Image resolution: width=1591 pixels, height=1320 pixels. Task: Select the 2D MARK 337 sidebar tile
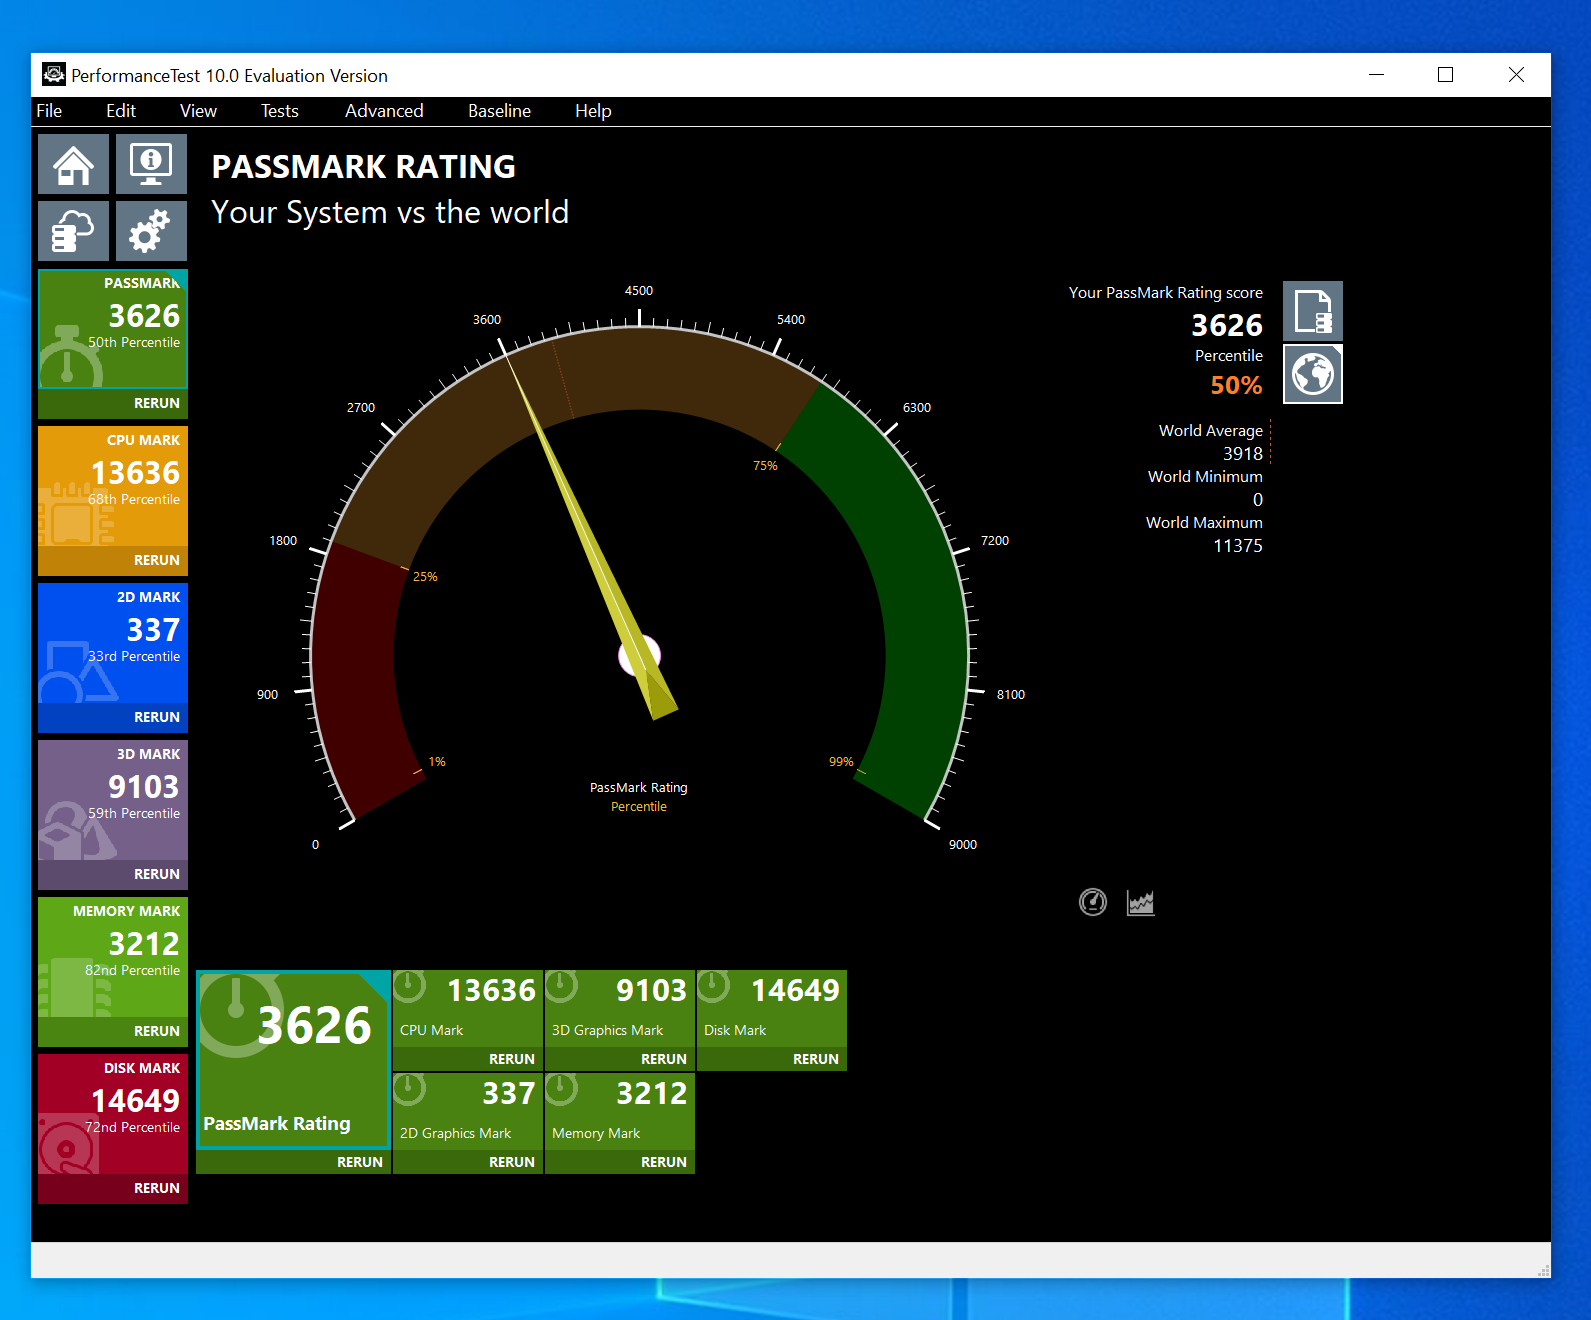point(113,643)
